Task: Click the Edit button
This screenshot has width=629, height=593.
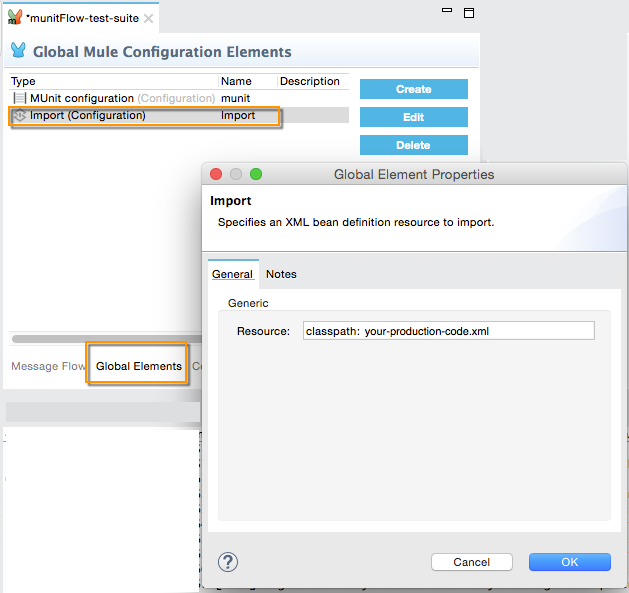Action: click(414, 117)
